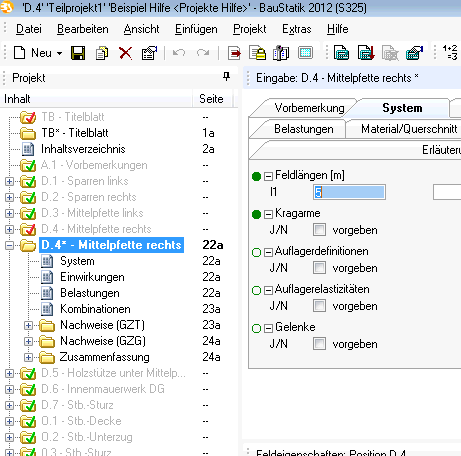Click the 1+2=3 calculation icon
This screenshot has height=456, width=461.
(x=450, y=53)
